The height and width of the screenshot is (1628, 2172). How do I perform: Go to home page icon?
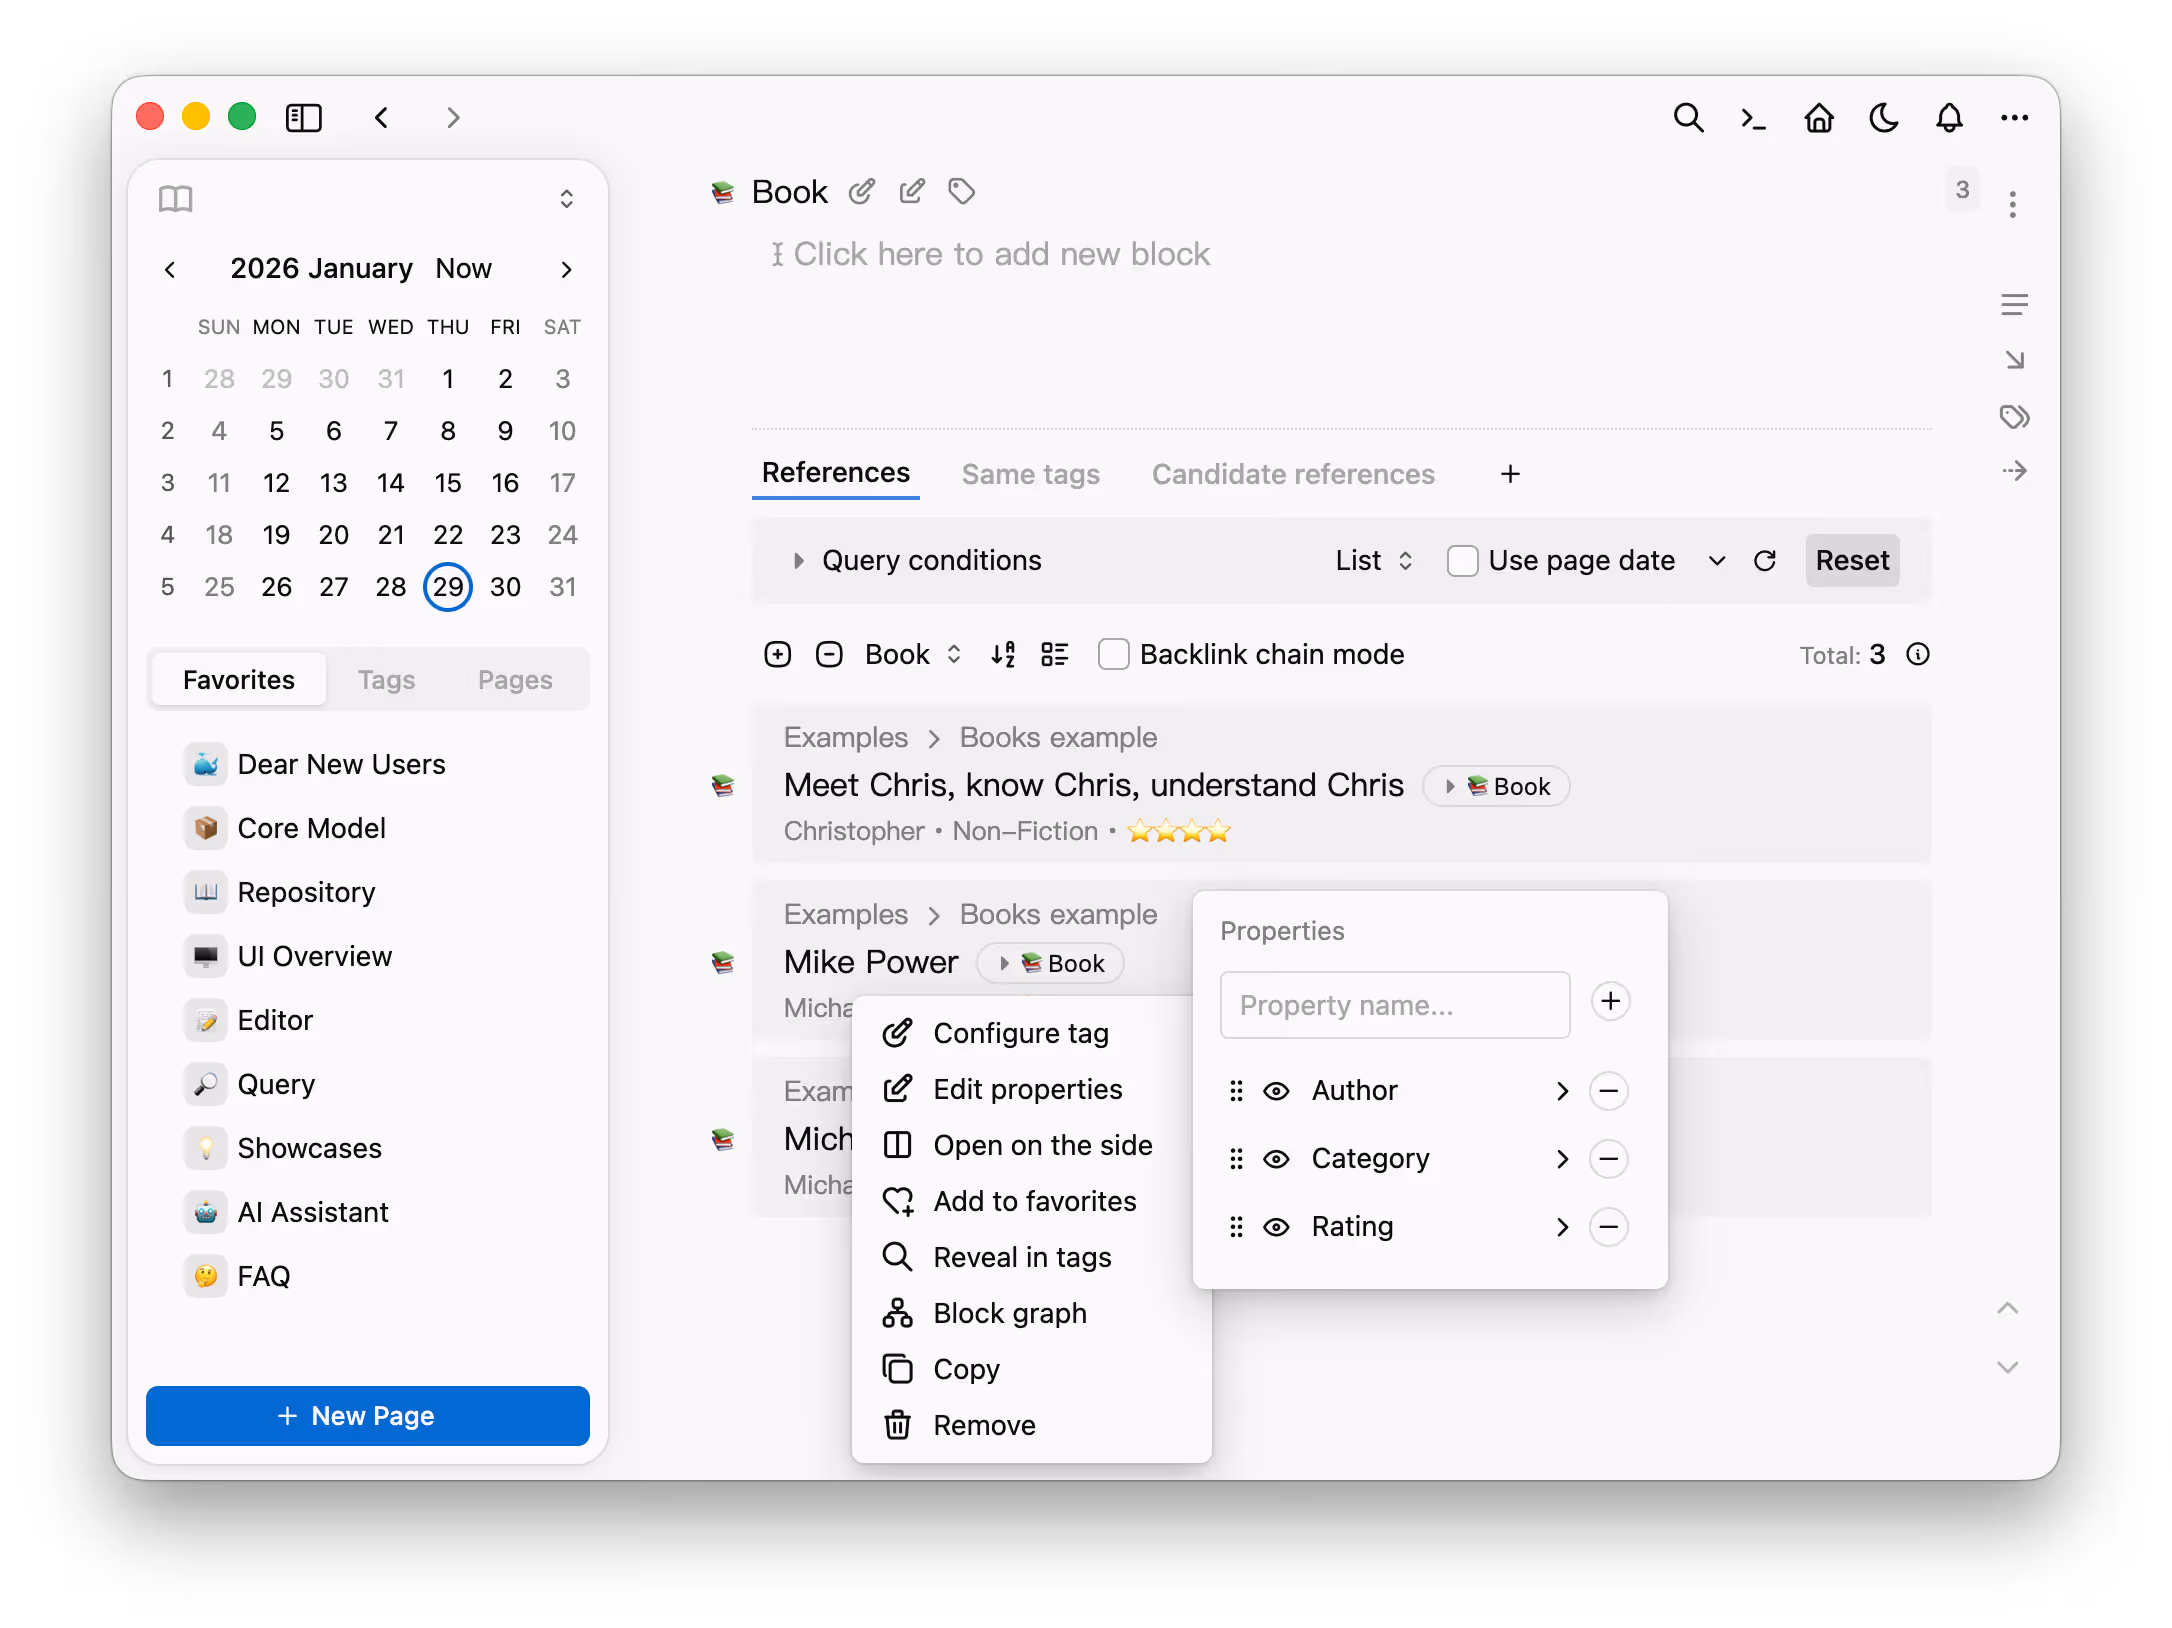coord(1818,118)
